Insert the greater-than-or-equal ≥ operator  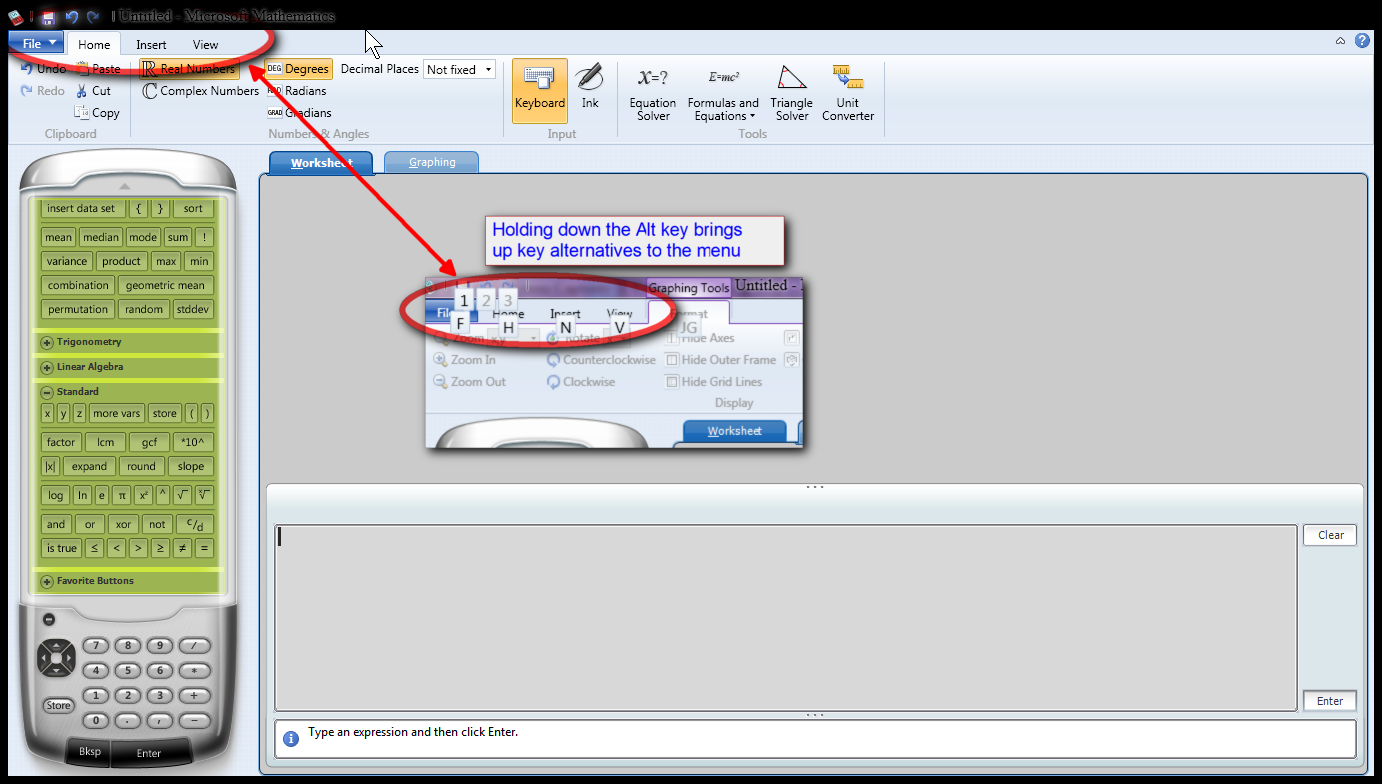(x=160, y=548)
